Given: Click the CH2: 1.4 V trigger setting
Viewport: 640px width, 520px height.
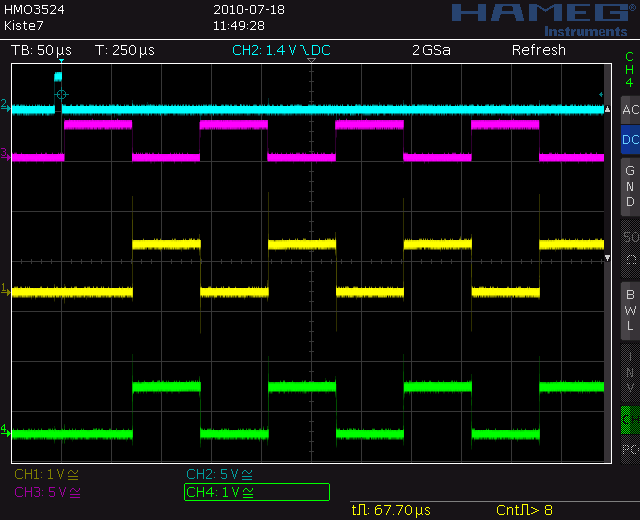Looking at the screenshot, I should (x=281, y=50).
